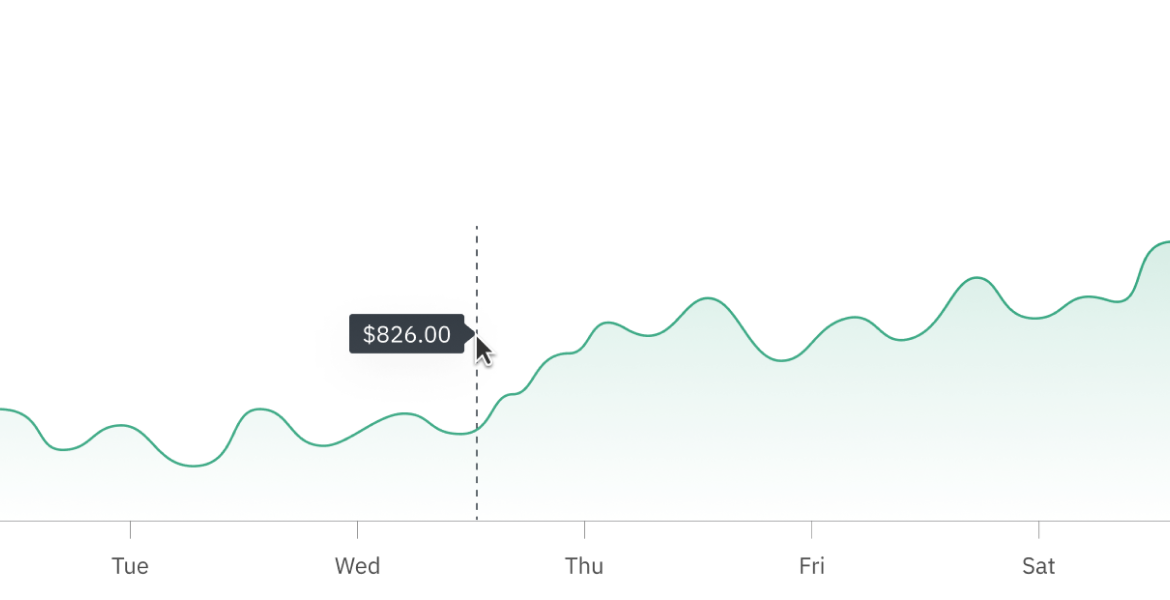Click the tick mark above Wed
Image resolution: width=1170 pixels, height=600 pixels.
pyautogui.click(x=357, y=530)
